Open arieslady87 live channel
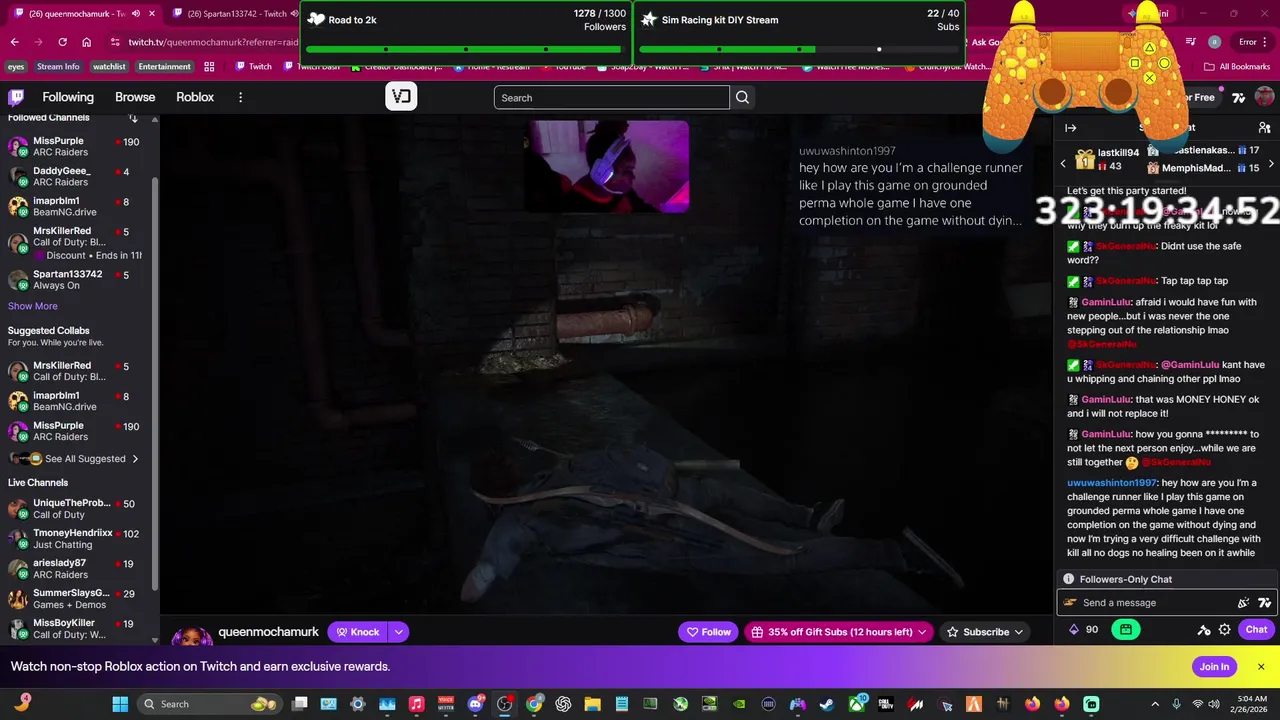 pos(75,569)
